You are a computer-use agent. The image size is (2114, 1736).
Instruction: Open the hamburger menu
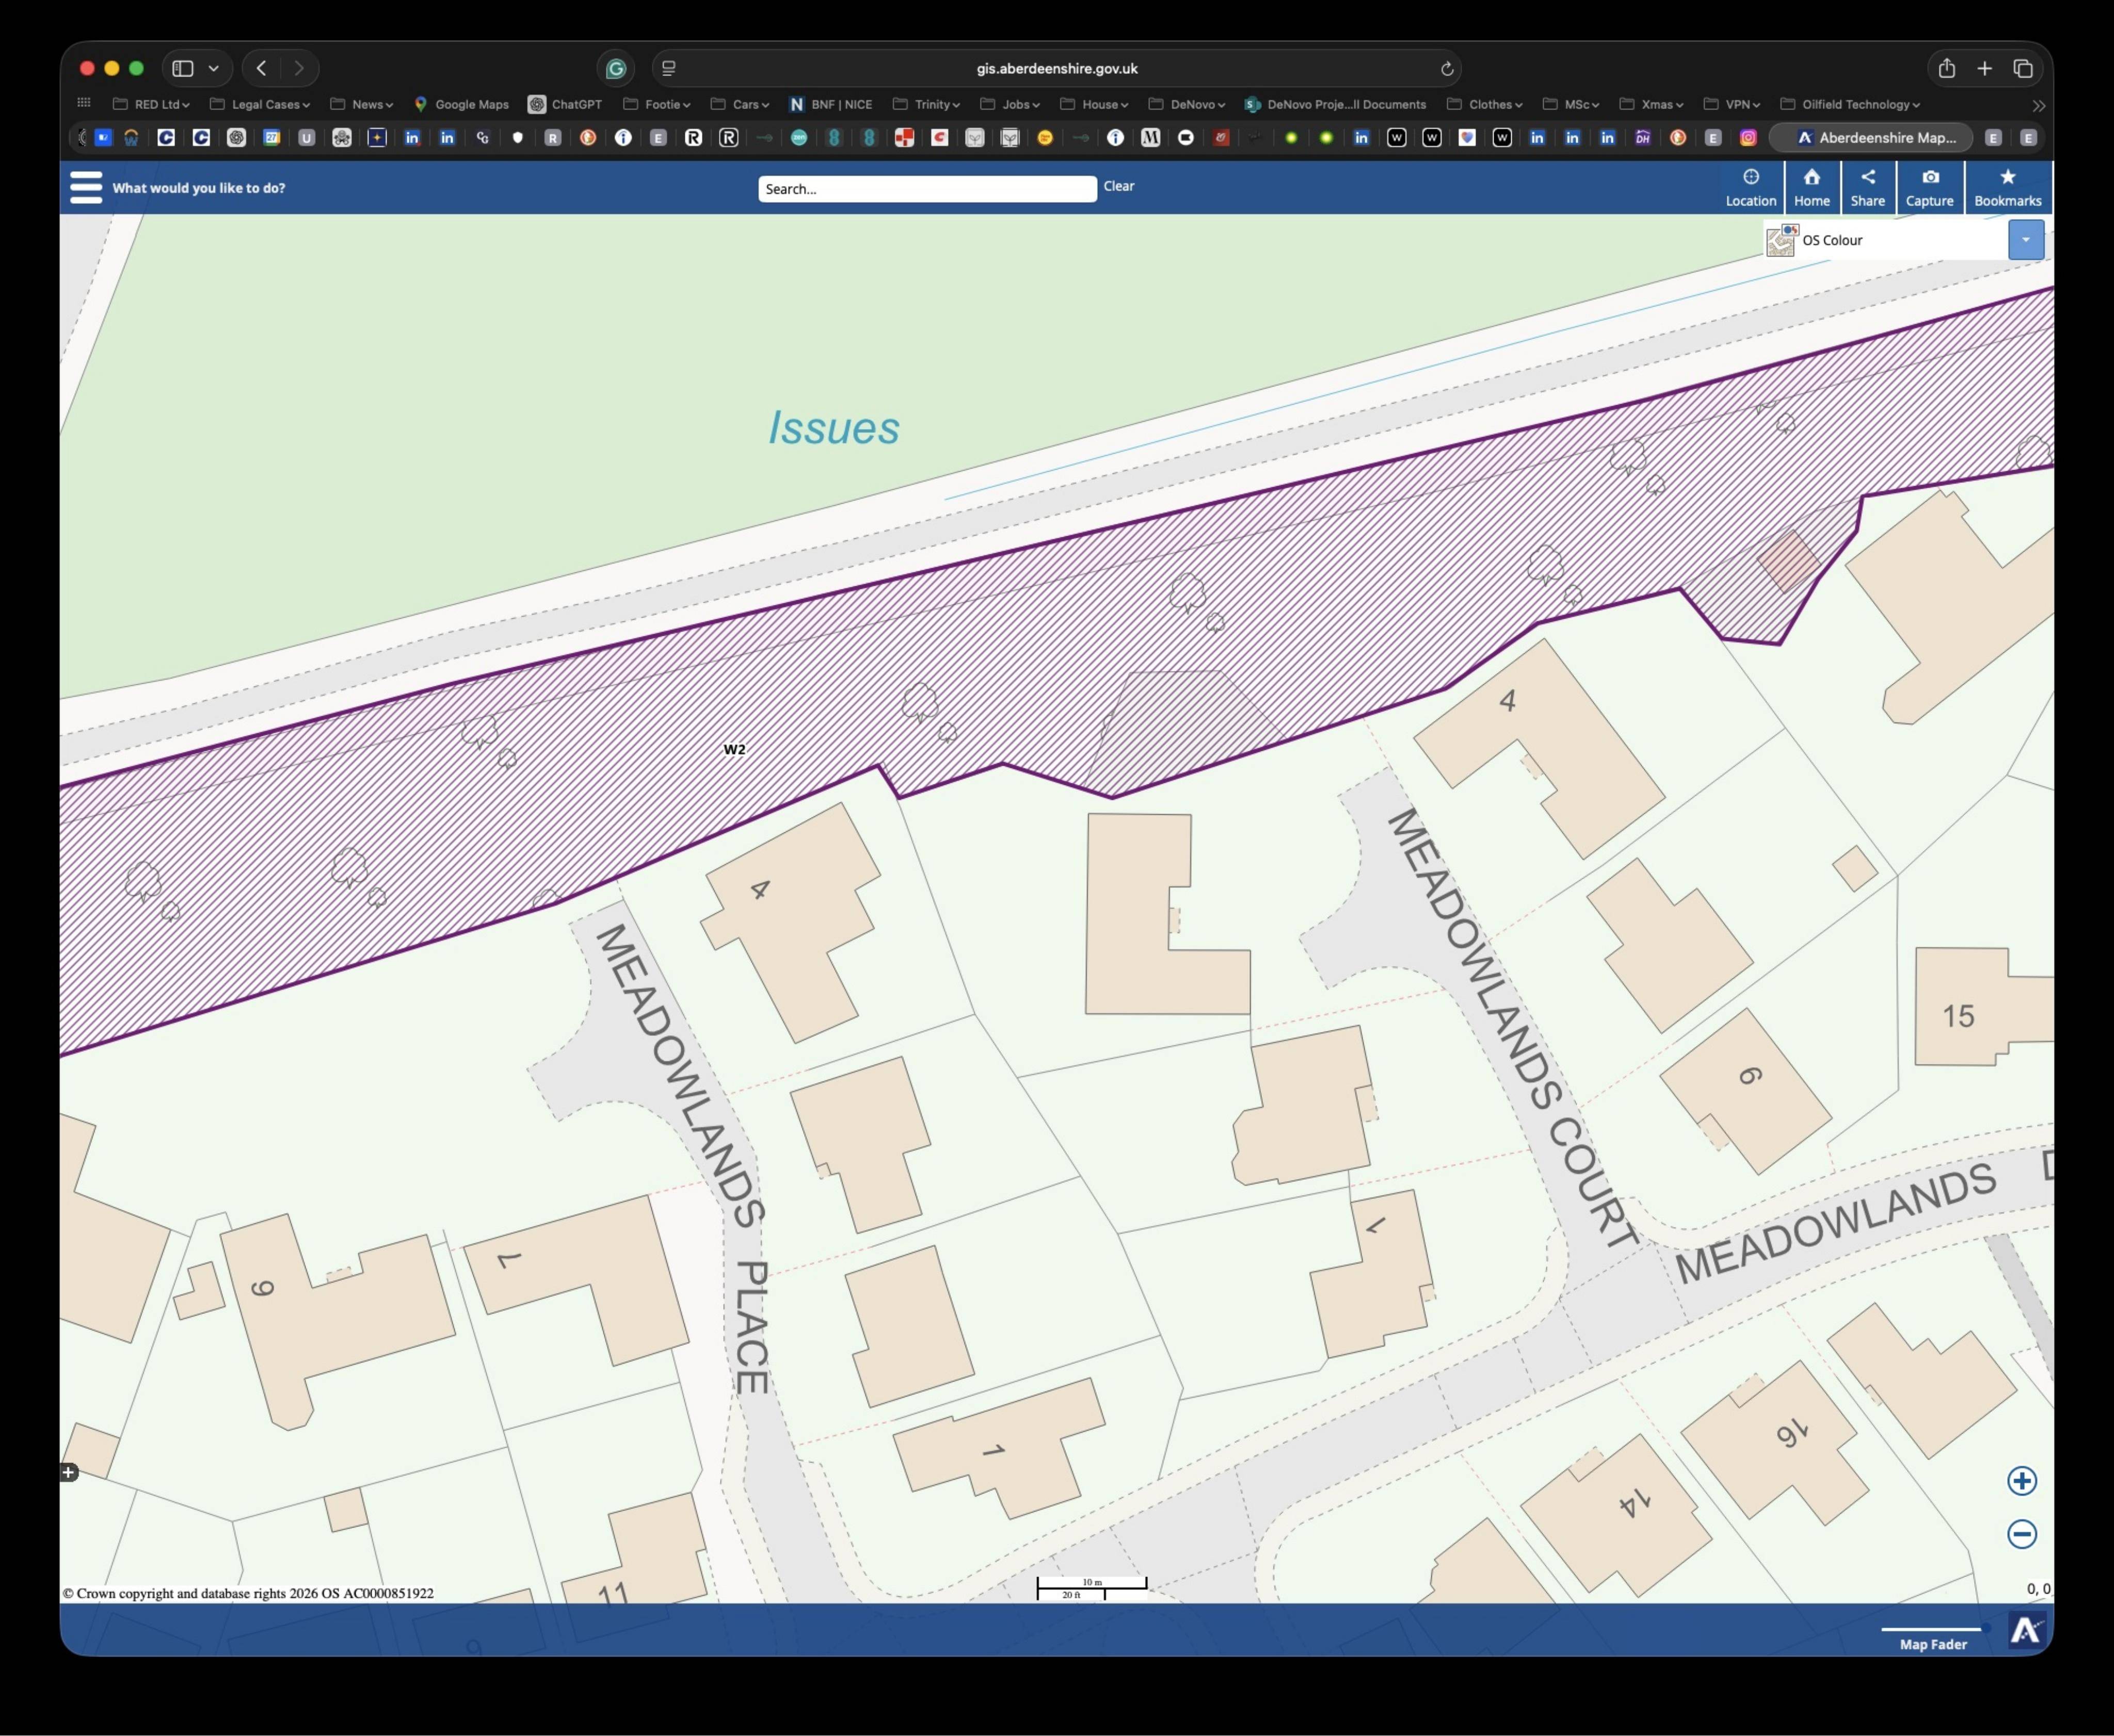click(86, 187)
